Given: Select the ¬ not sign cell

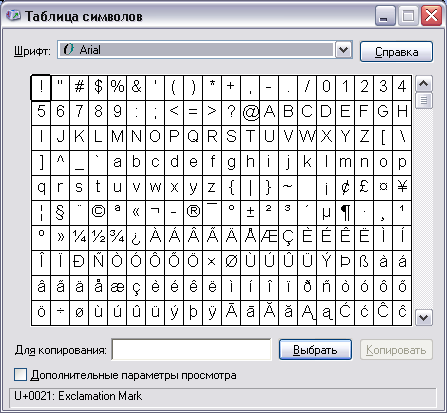Looking at the screenshot, I should click(x=155, y=213).
